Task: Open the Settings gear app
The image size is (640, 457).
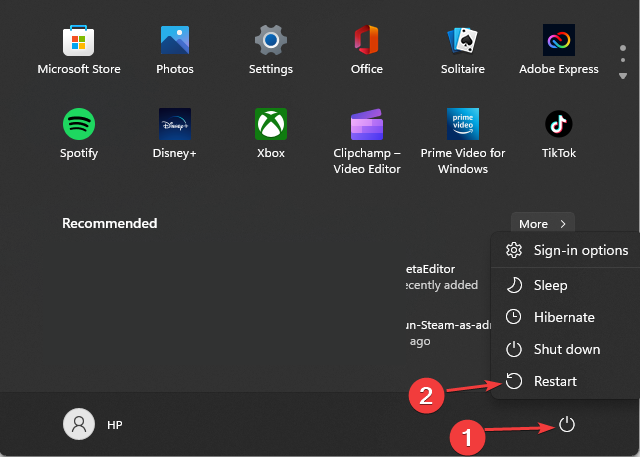Action: 271,50
